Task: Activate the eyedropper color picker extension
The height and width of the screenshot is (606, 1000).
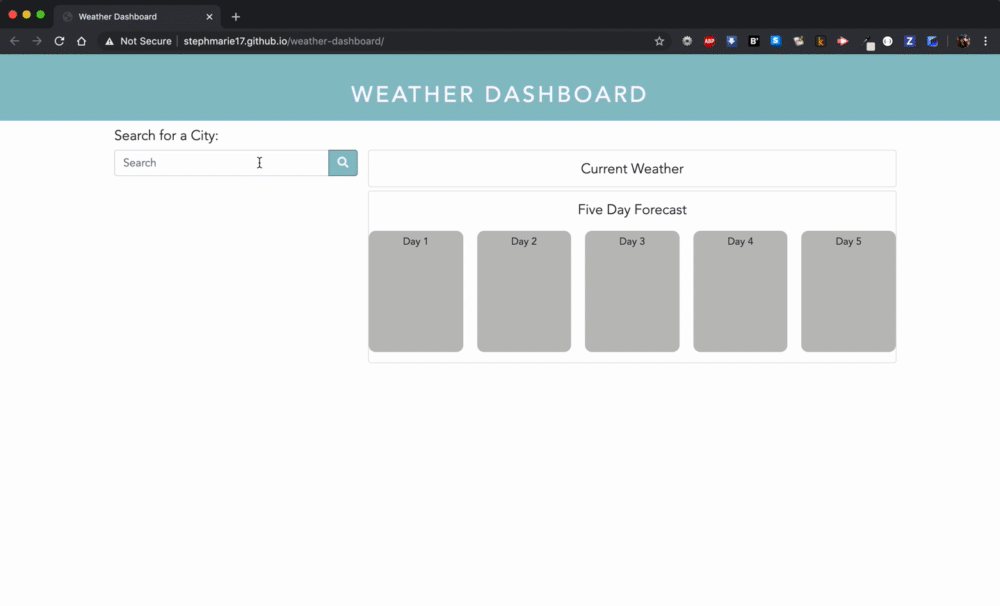Action: 867,42
